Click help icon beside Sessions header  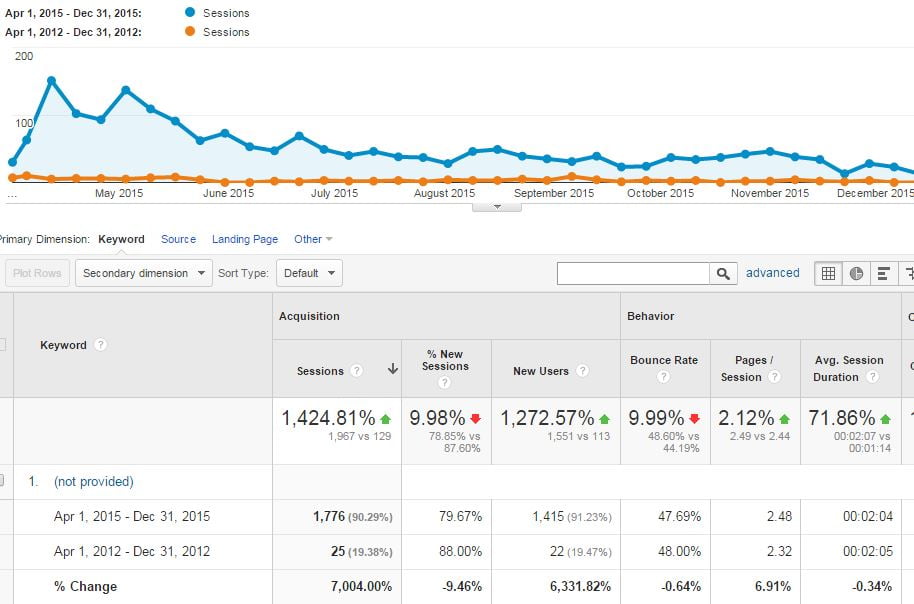coord(358,371)
